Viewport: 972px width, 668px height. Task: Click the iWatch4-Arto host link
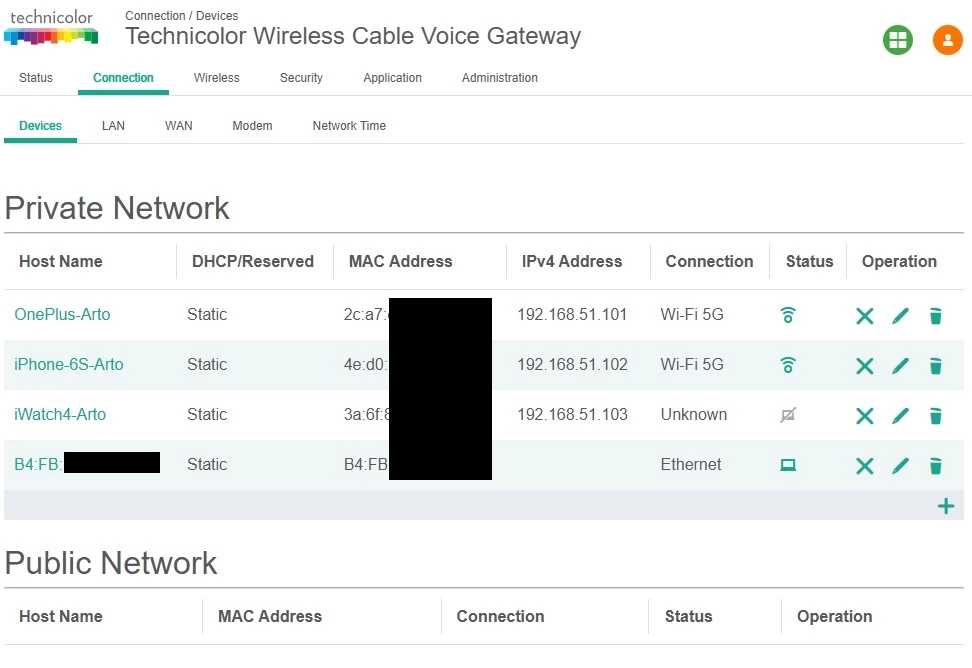coord(60,415)
